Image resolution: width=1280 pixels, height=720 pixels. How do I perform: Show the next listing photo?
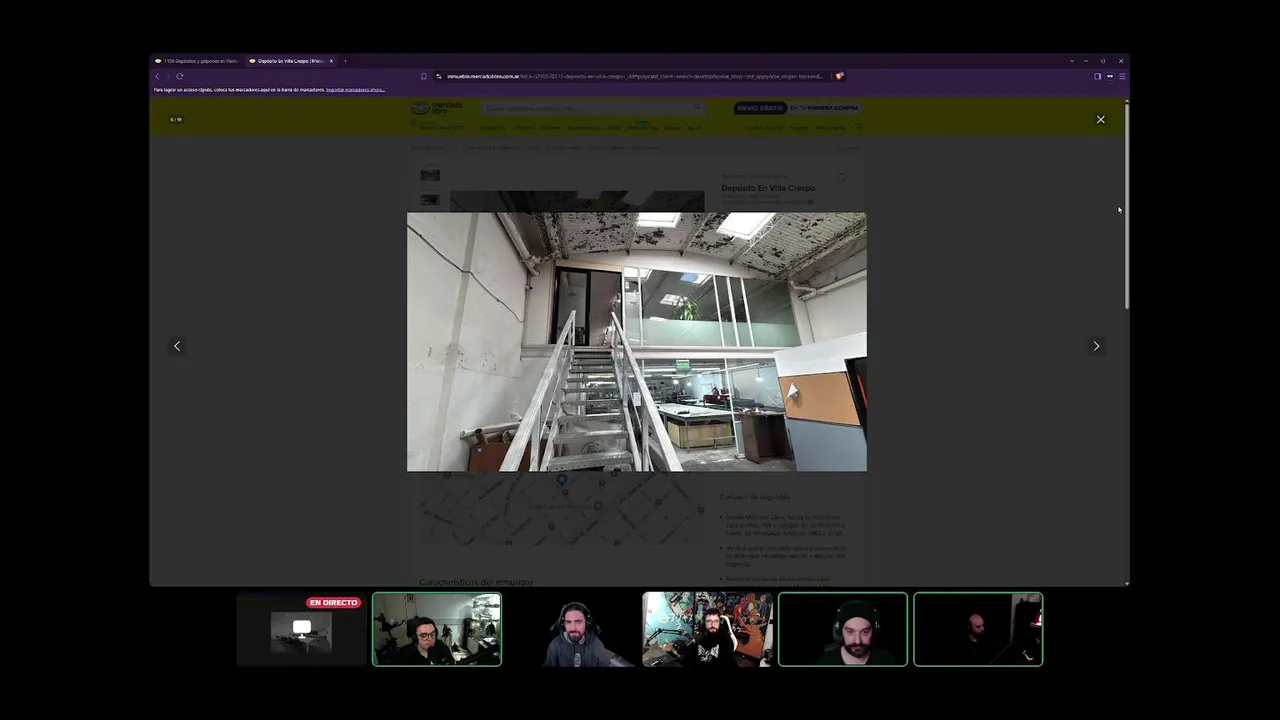1096,346
